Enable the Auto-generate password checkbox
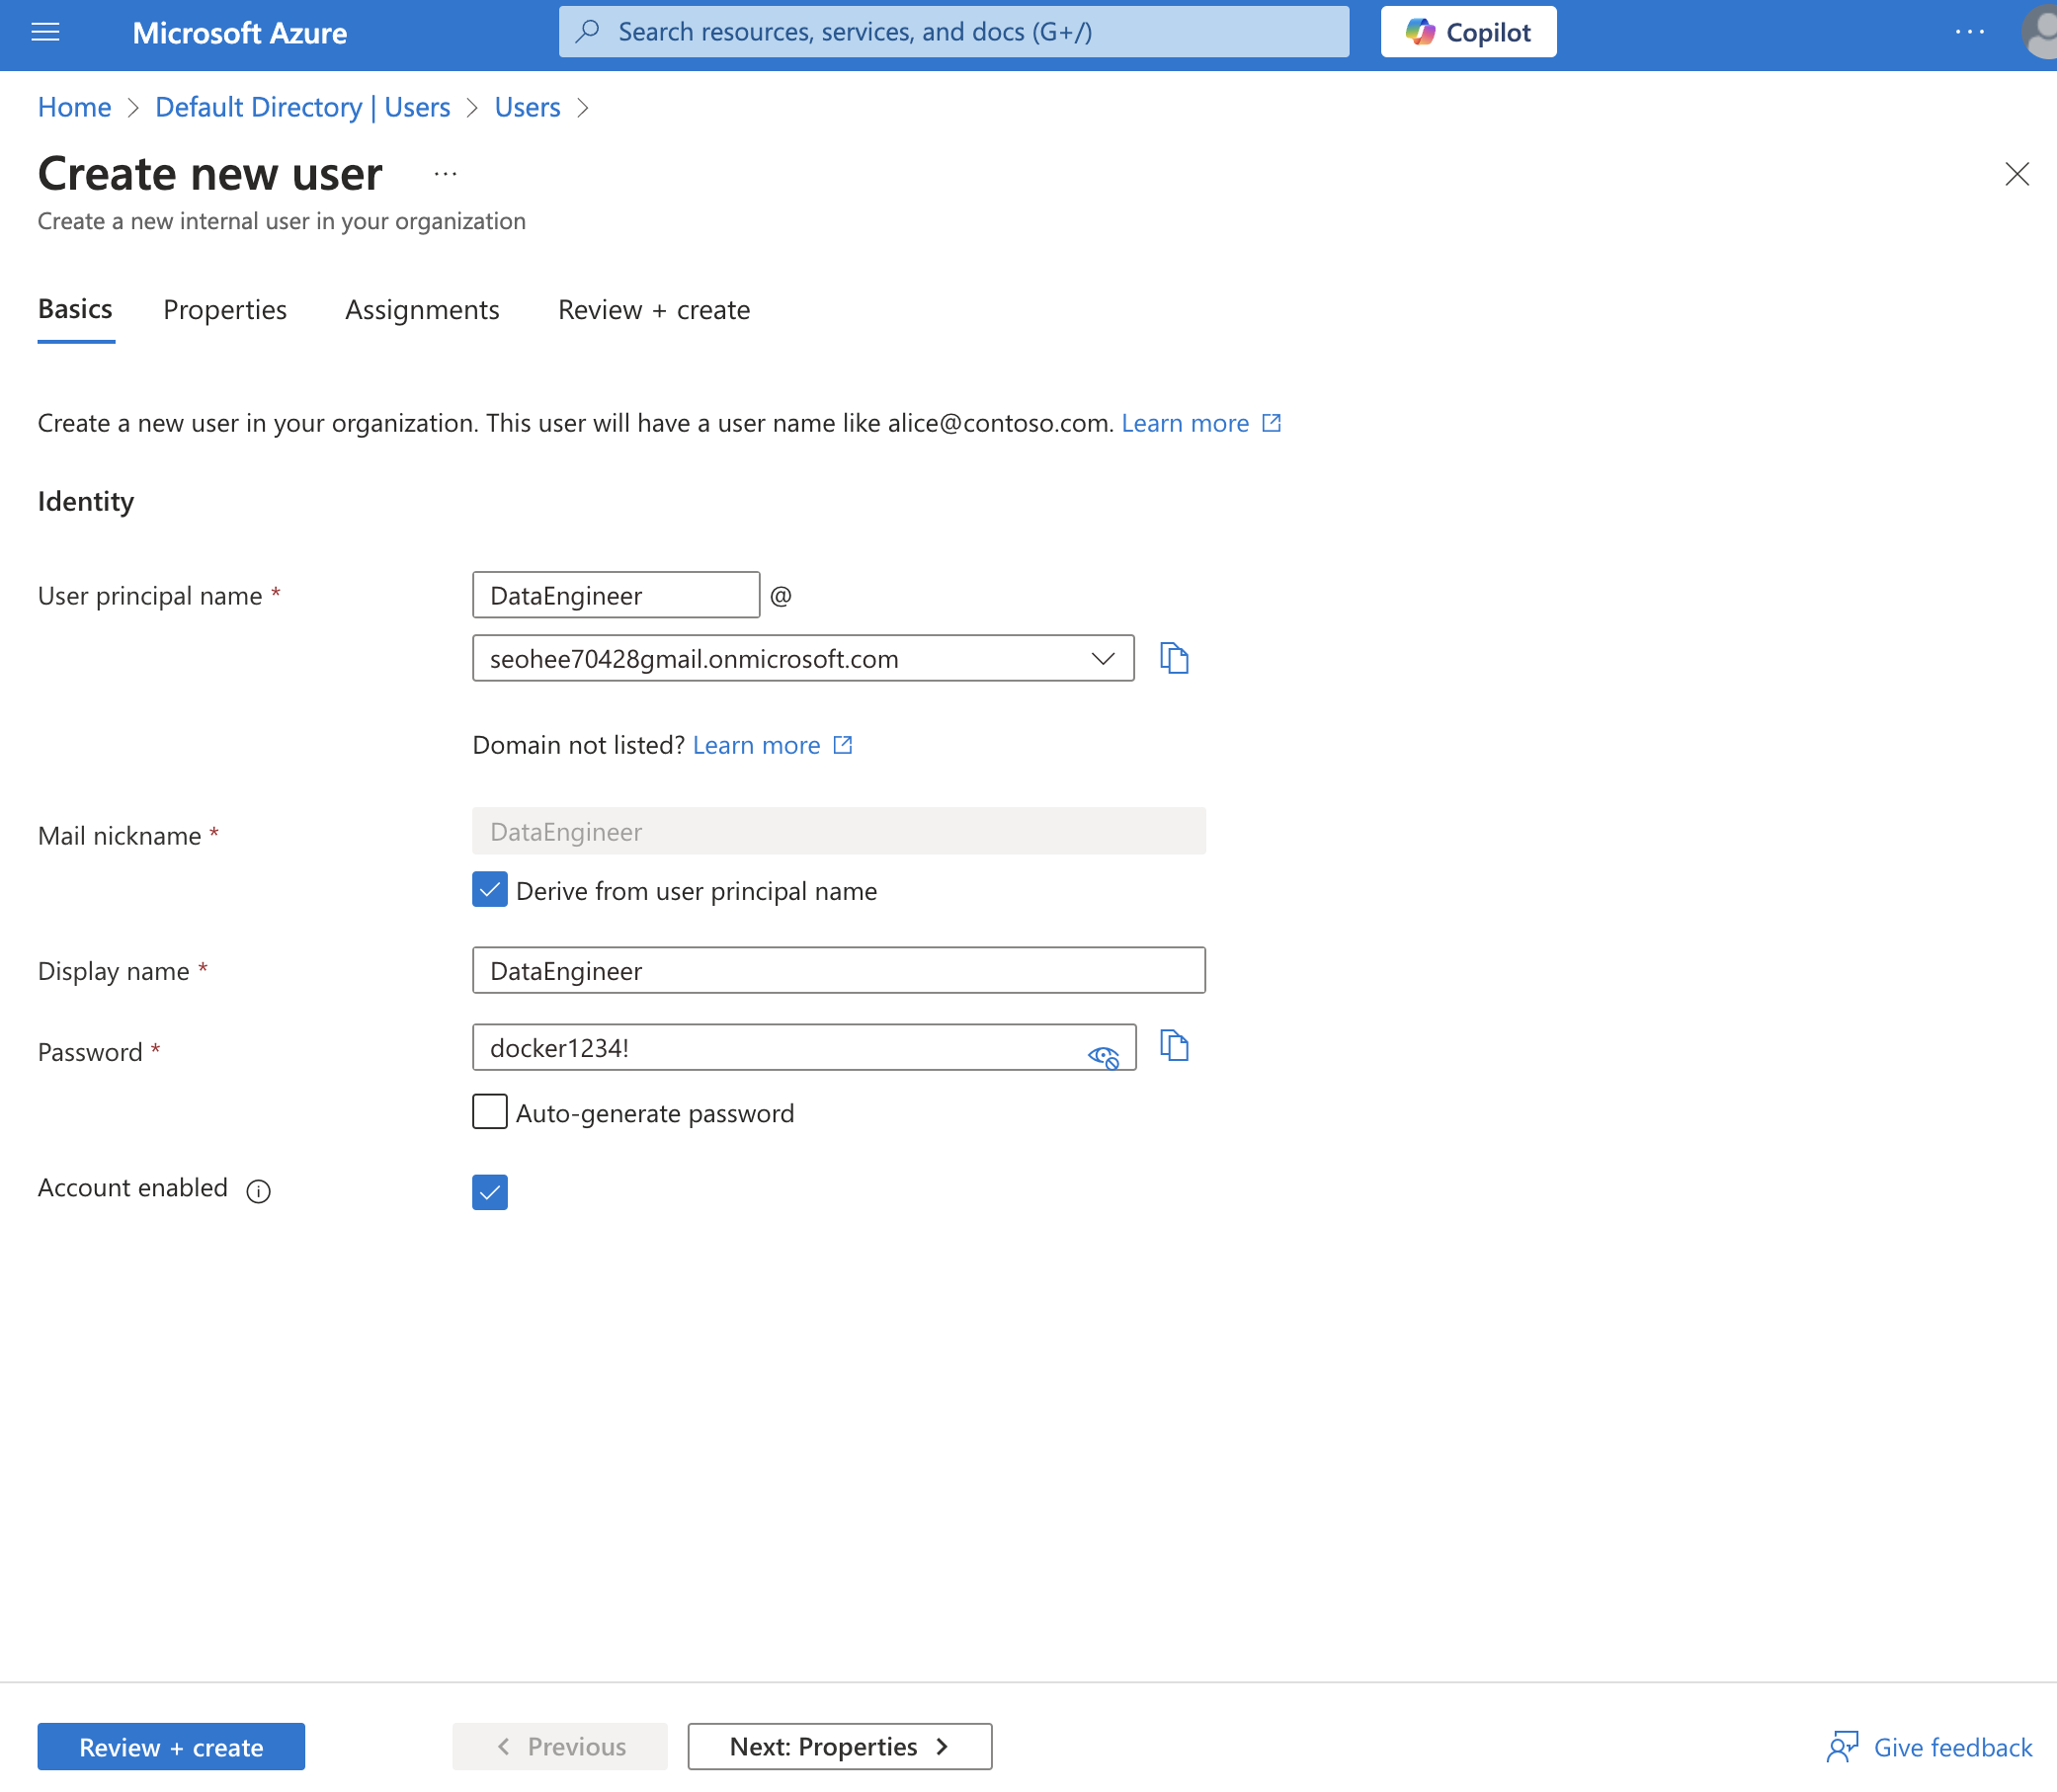Screen dimensions: 2057x1792 tap(491, 1112)
